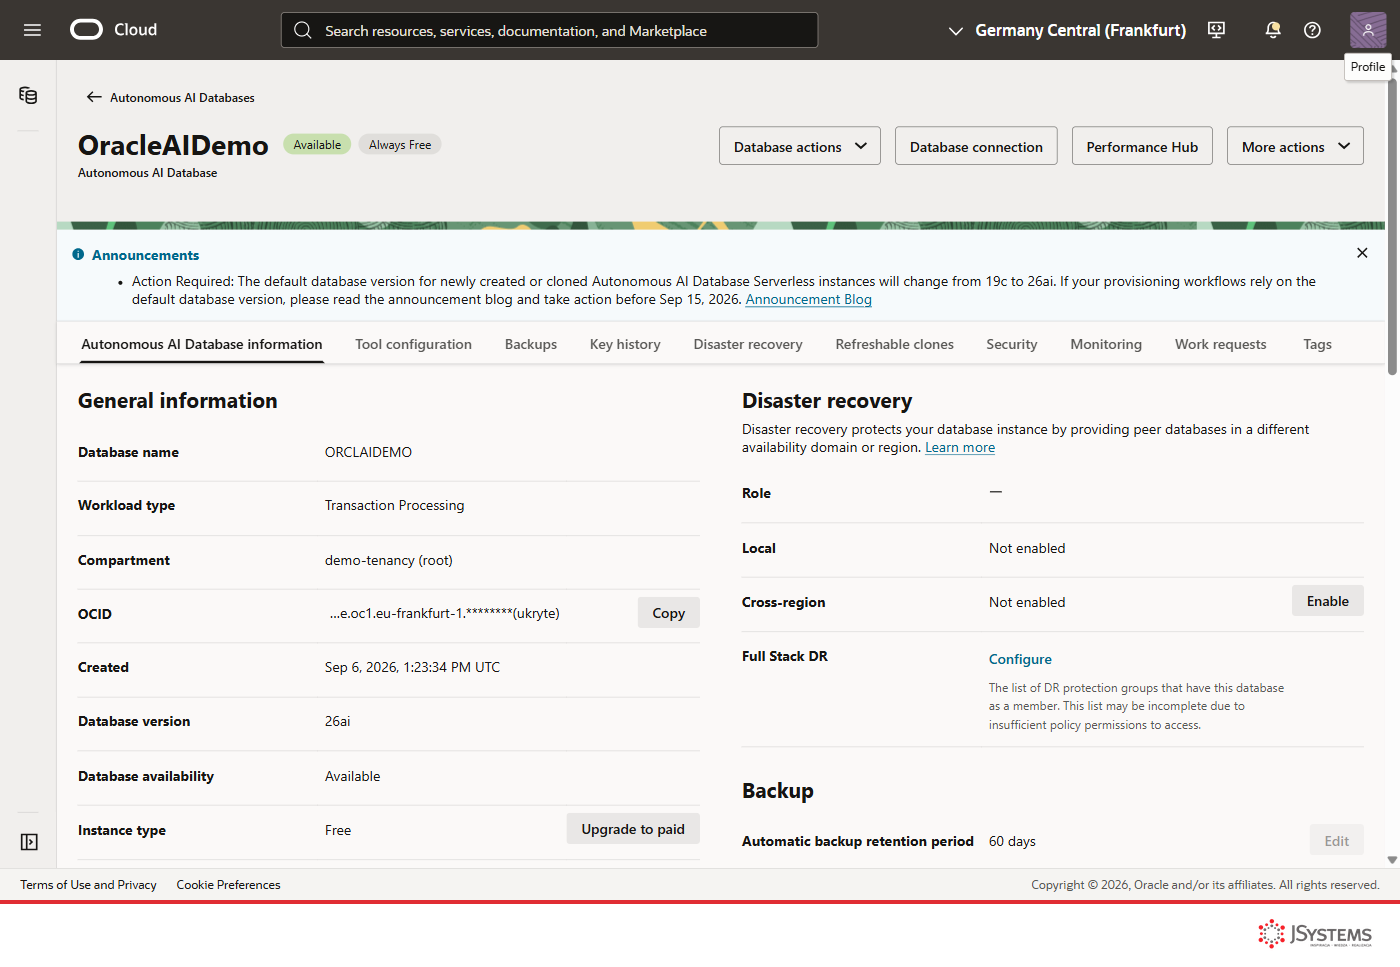
Task: Switch to the Monitoring tab
Action: click(x=1106, y=344)
